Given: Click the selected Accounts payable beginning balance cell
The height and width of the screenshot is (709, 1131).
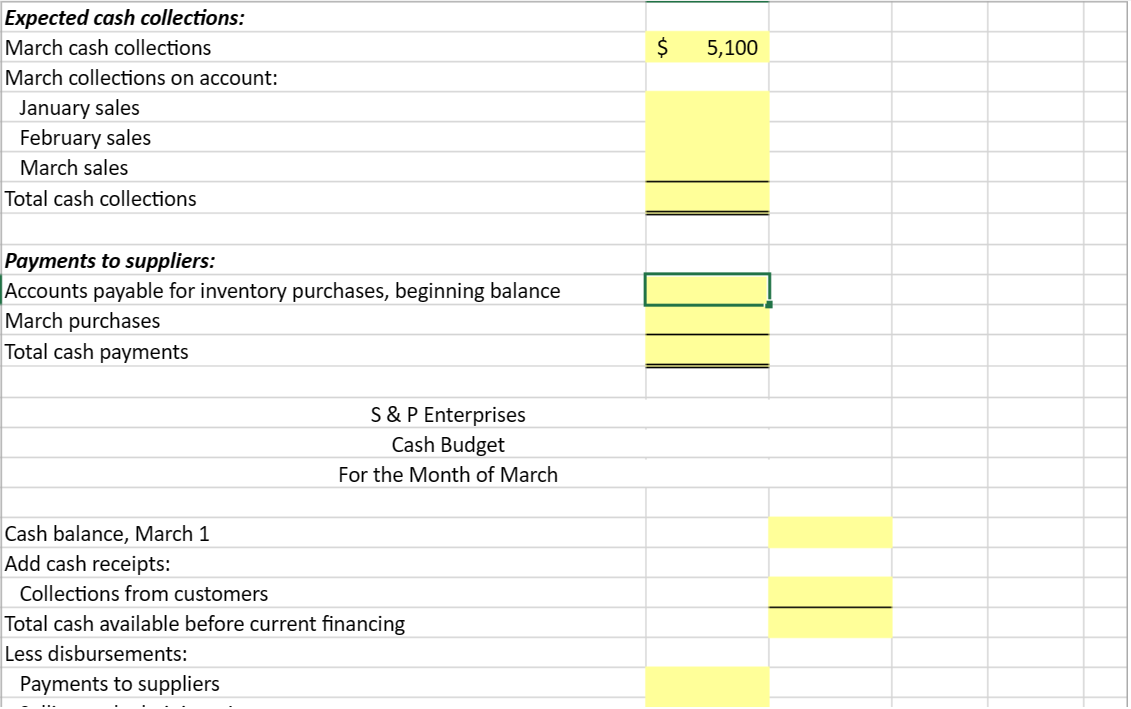Looking at the screenshot, I should click(707, 290).
